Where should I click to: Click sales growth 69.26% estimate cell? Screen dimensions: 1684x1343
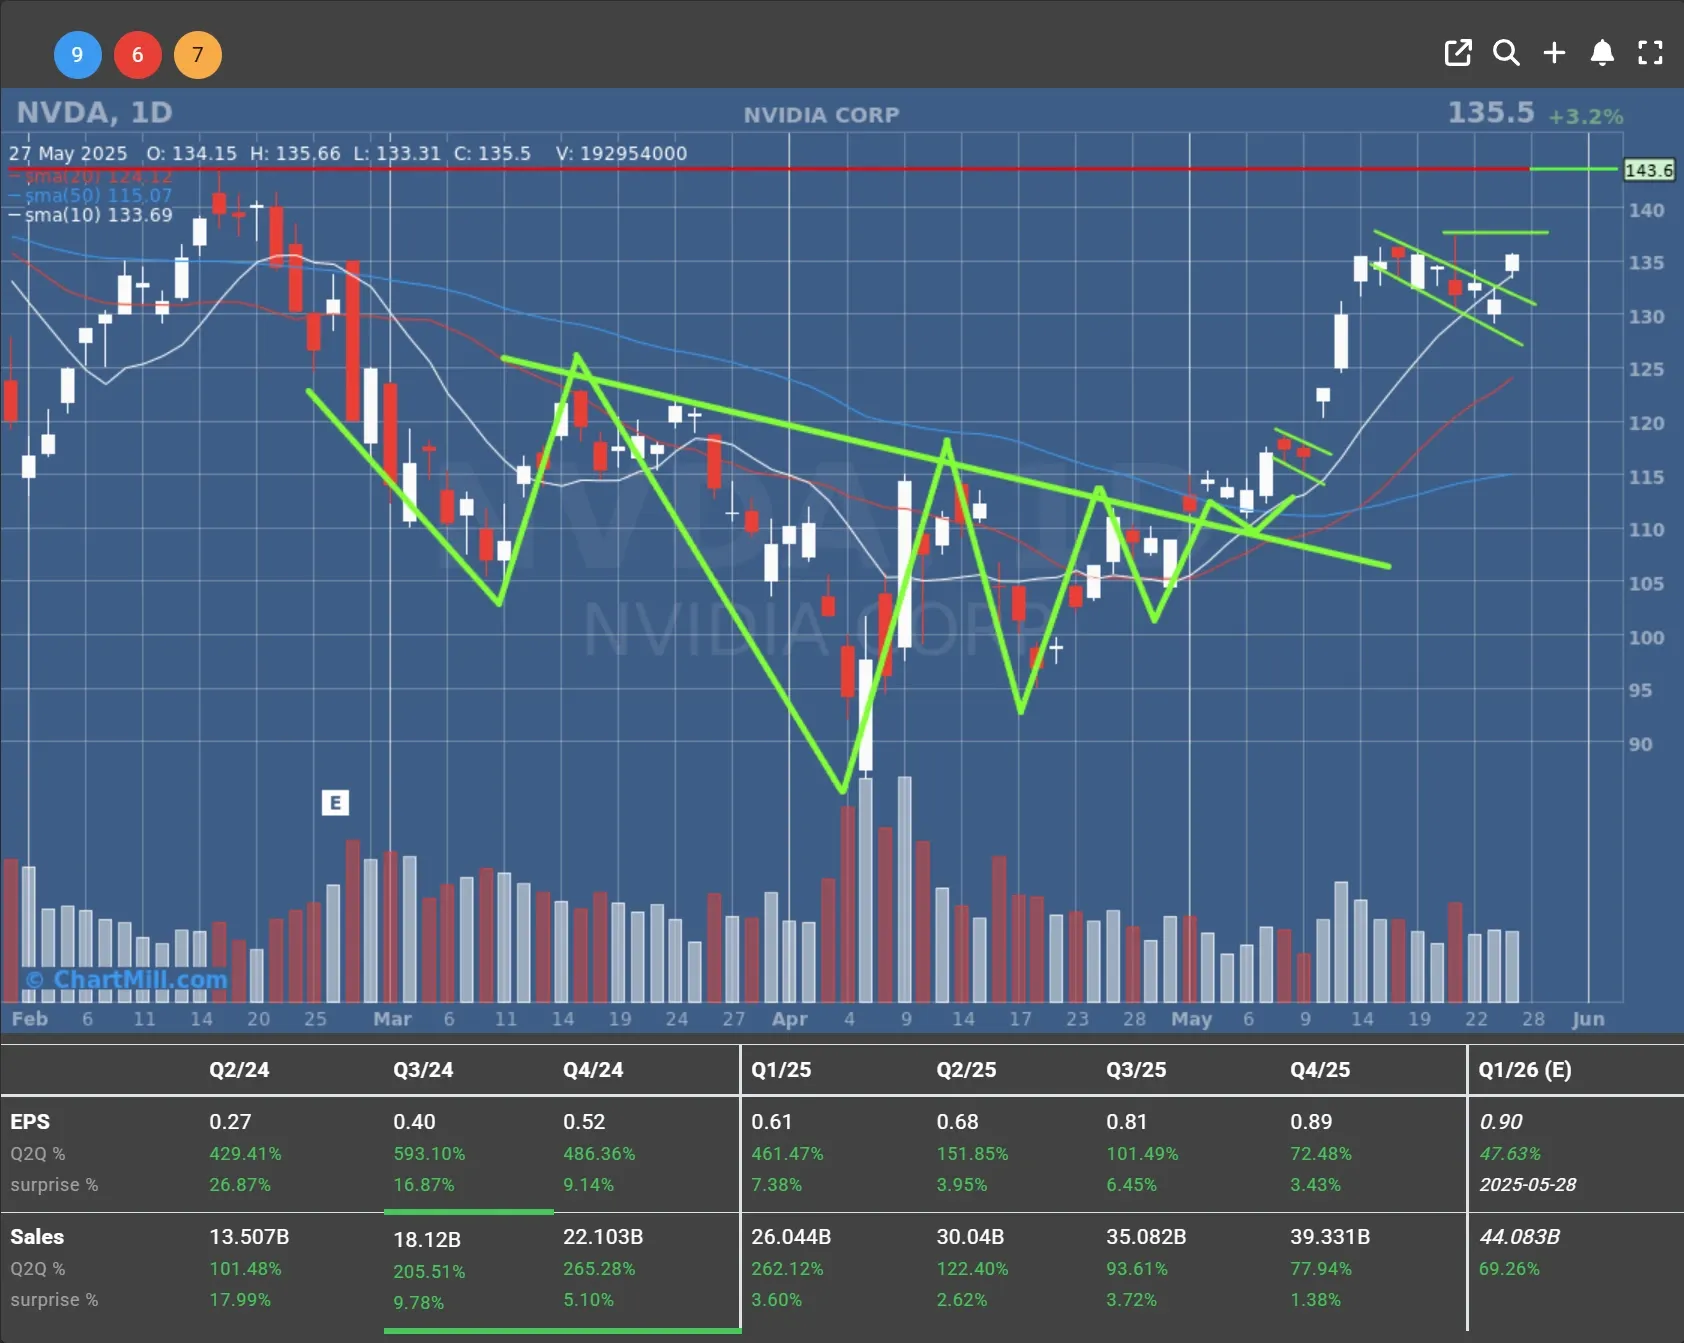tap(1510, 1269)
